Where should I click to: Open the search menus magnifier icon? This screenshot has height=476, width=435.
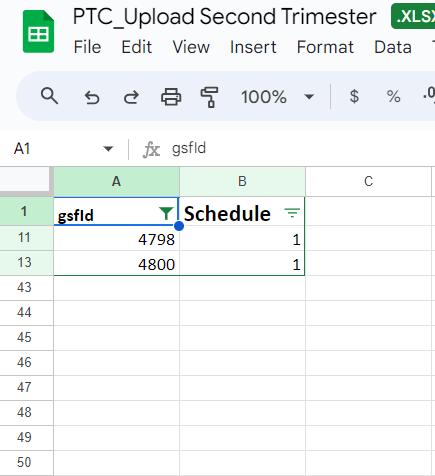pyautogui.click(x=49, y=97)
